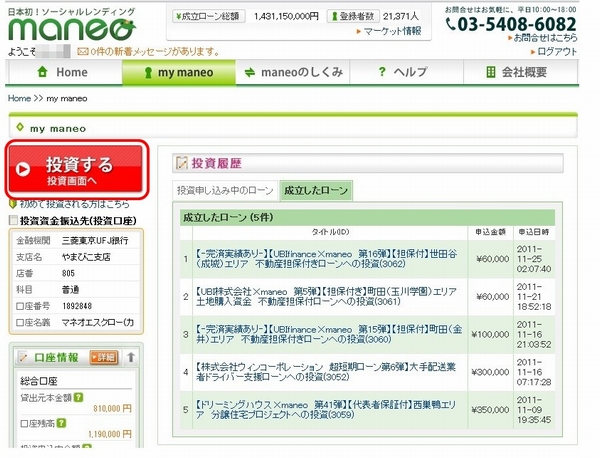
Task: Click the 810,000 円 principal amount
Action: point(112,409)
